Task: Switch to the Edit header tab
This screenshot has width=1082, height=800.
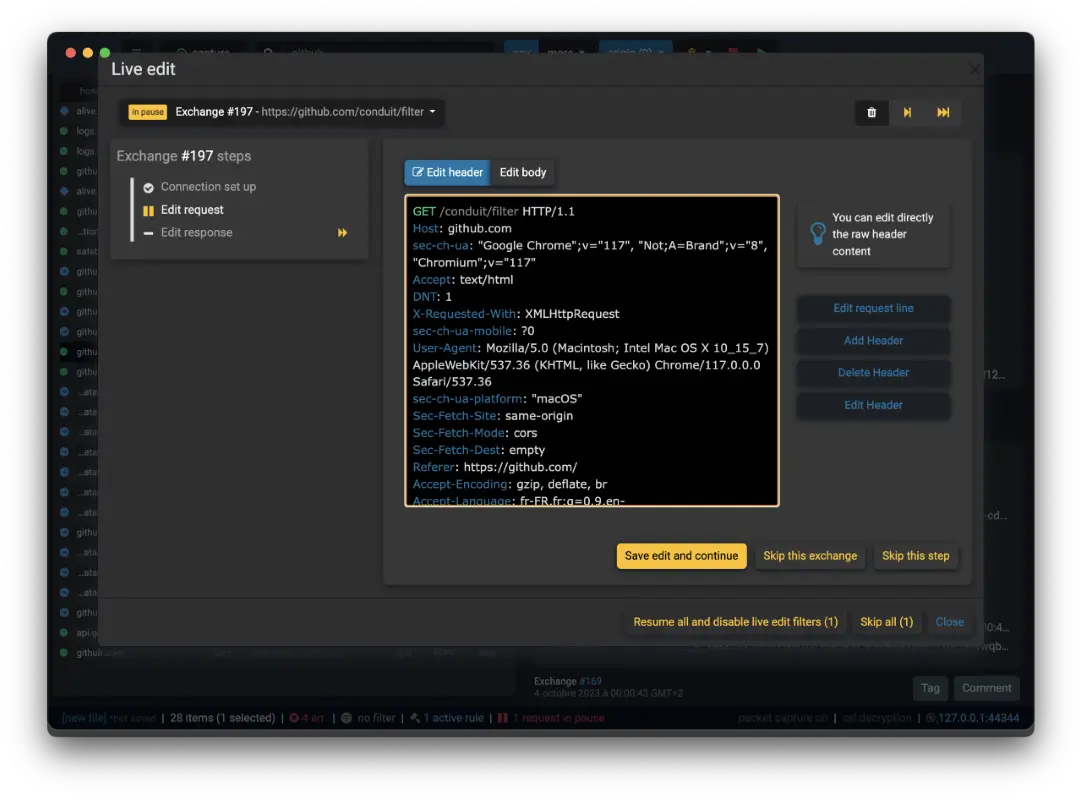Action: pos(447,173)
